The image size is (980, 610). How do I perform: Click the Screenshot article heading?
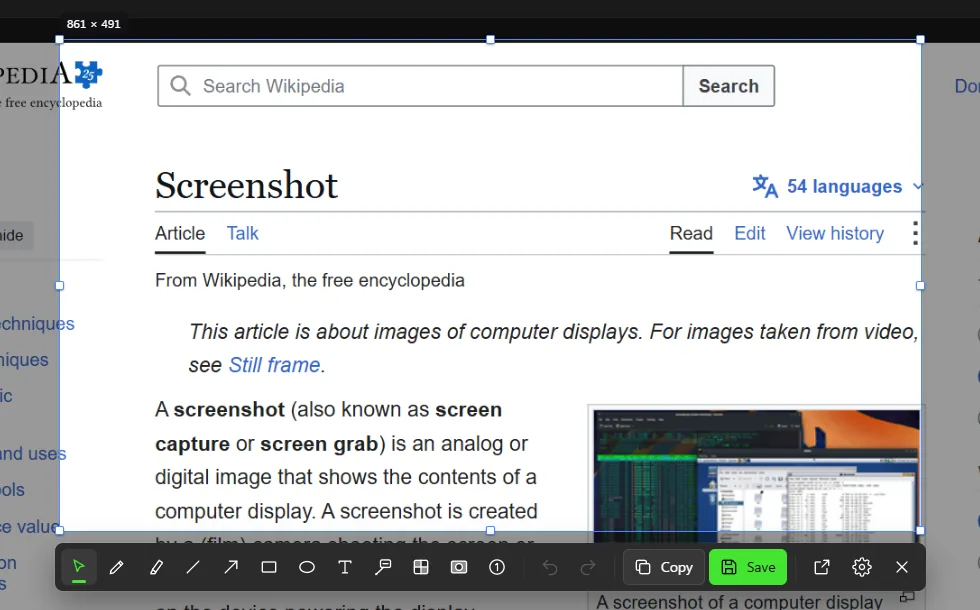[x=246, y=185]
